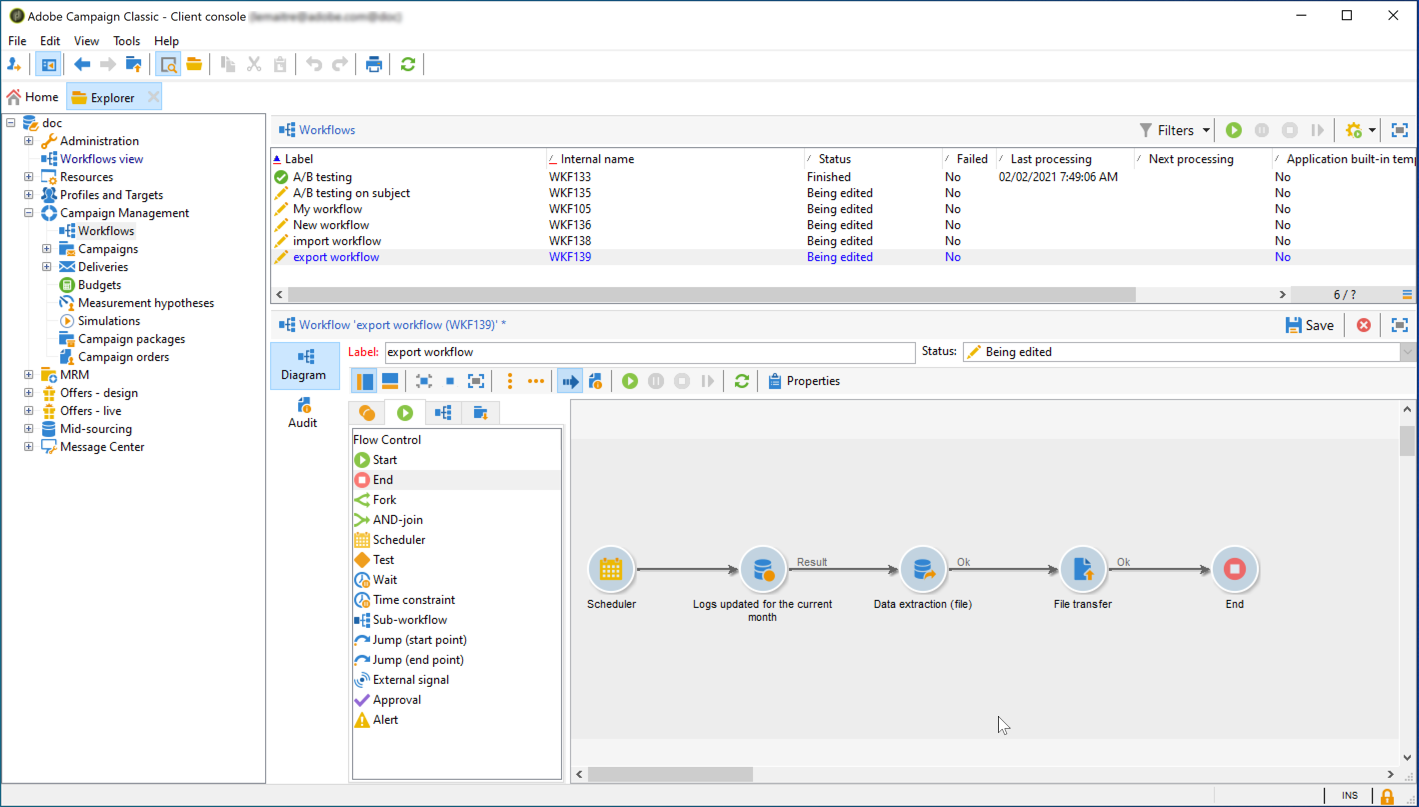Open the Tools menu
Screen dimensions: 1419x807
tap(126, 41)
